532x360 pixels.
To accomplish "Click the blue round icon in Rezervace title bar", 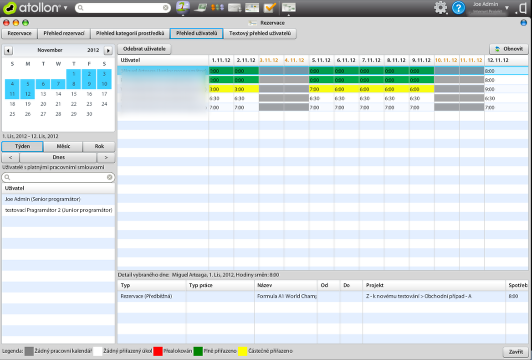I will pos(524,23).
